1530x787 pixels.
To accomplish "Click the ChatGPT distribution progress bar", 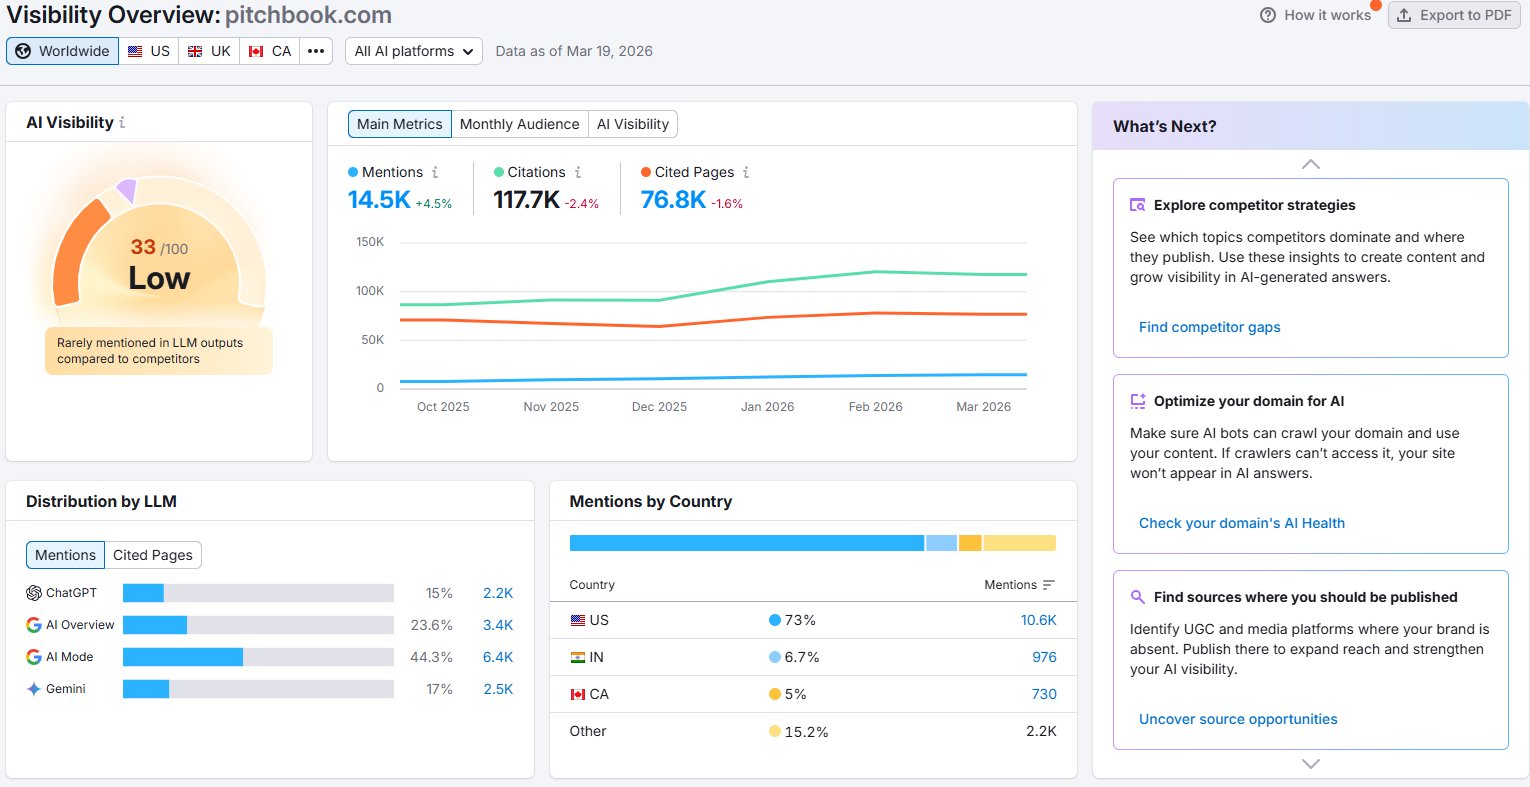I will click(258, 593).
